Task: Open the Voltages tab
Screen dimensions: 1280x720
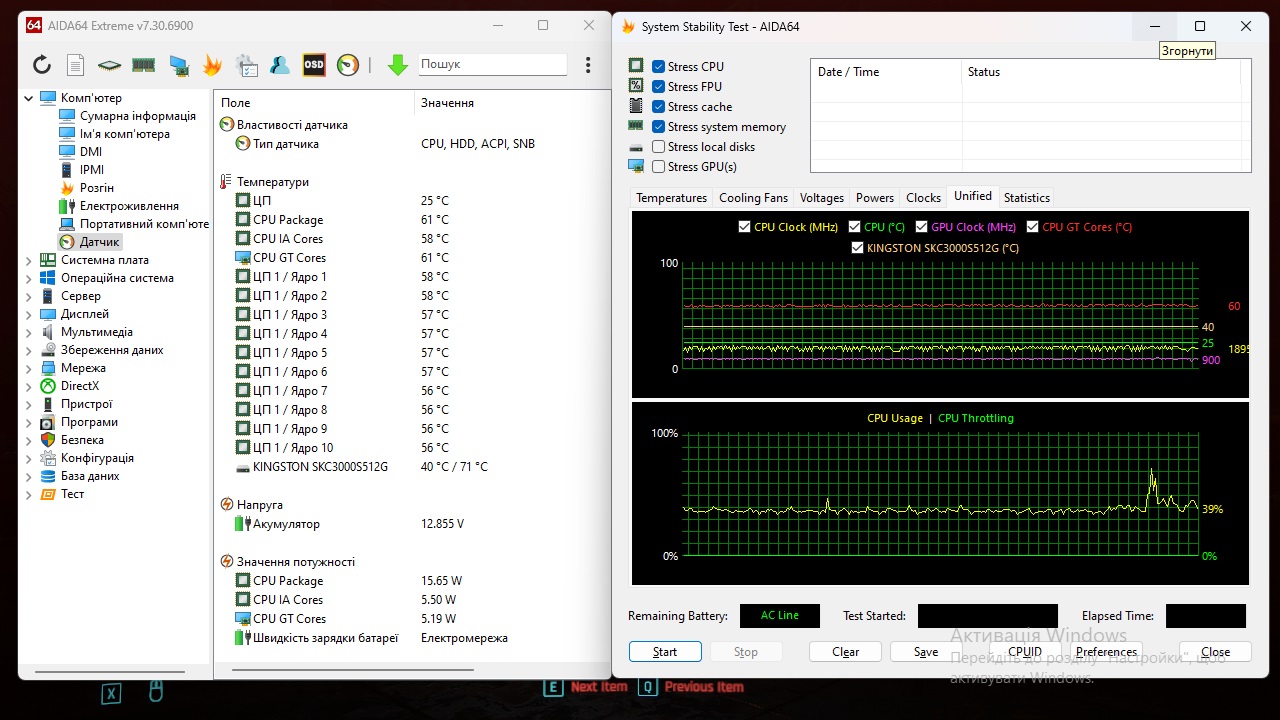Action: coord(822,198)
